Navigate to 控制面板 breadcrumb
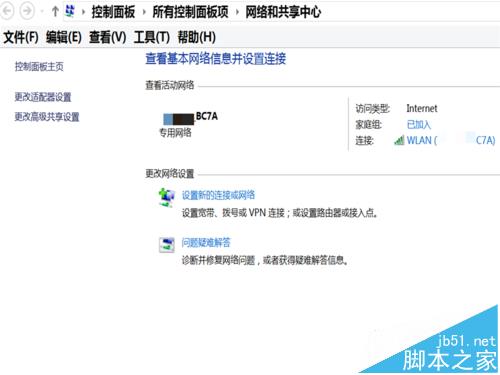This screenshot has width=500, height=375. pos(113,12)
